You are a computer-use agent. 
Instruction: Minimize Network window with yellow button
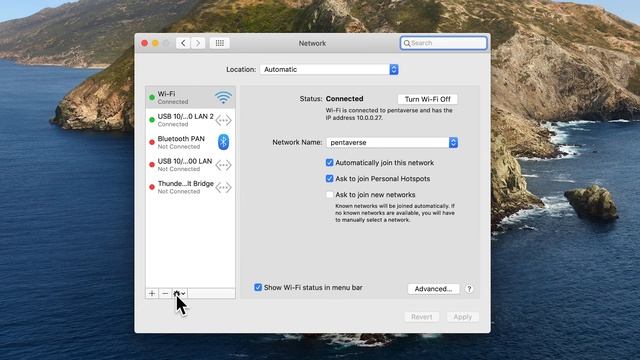coord(156,43)
